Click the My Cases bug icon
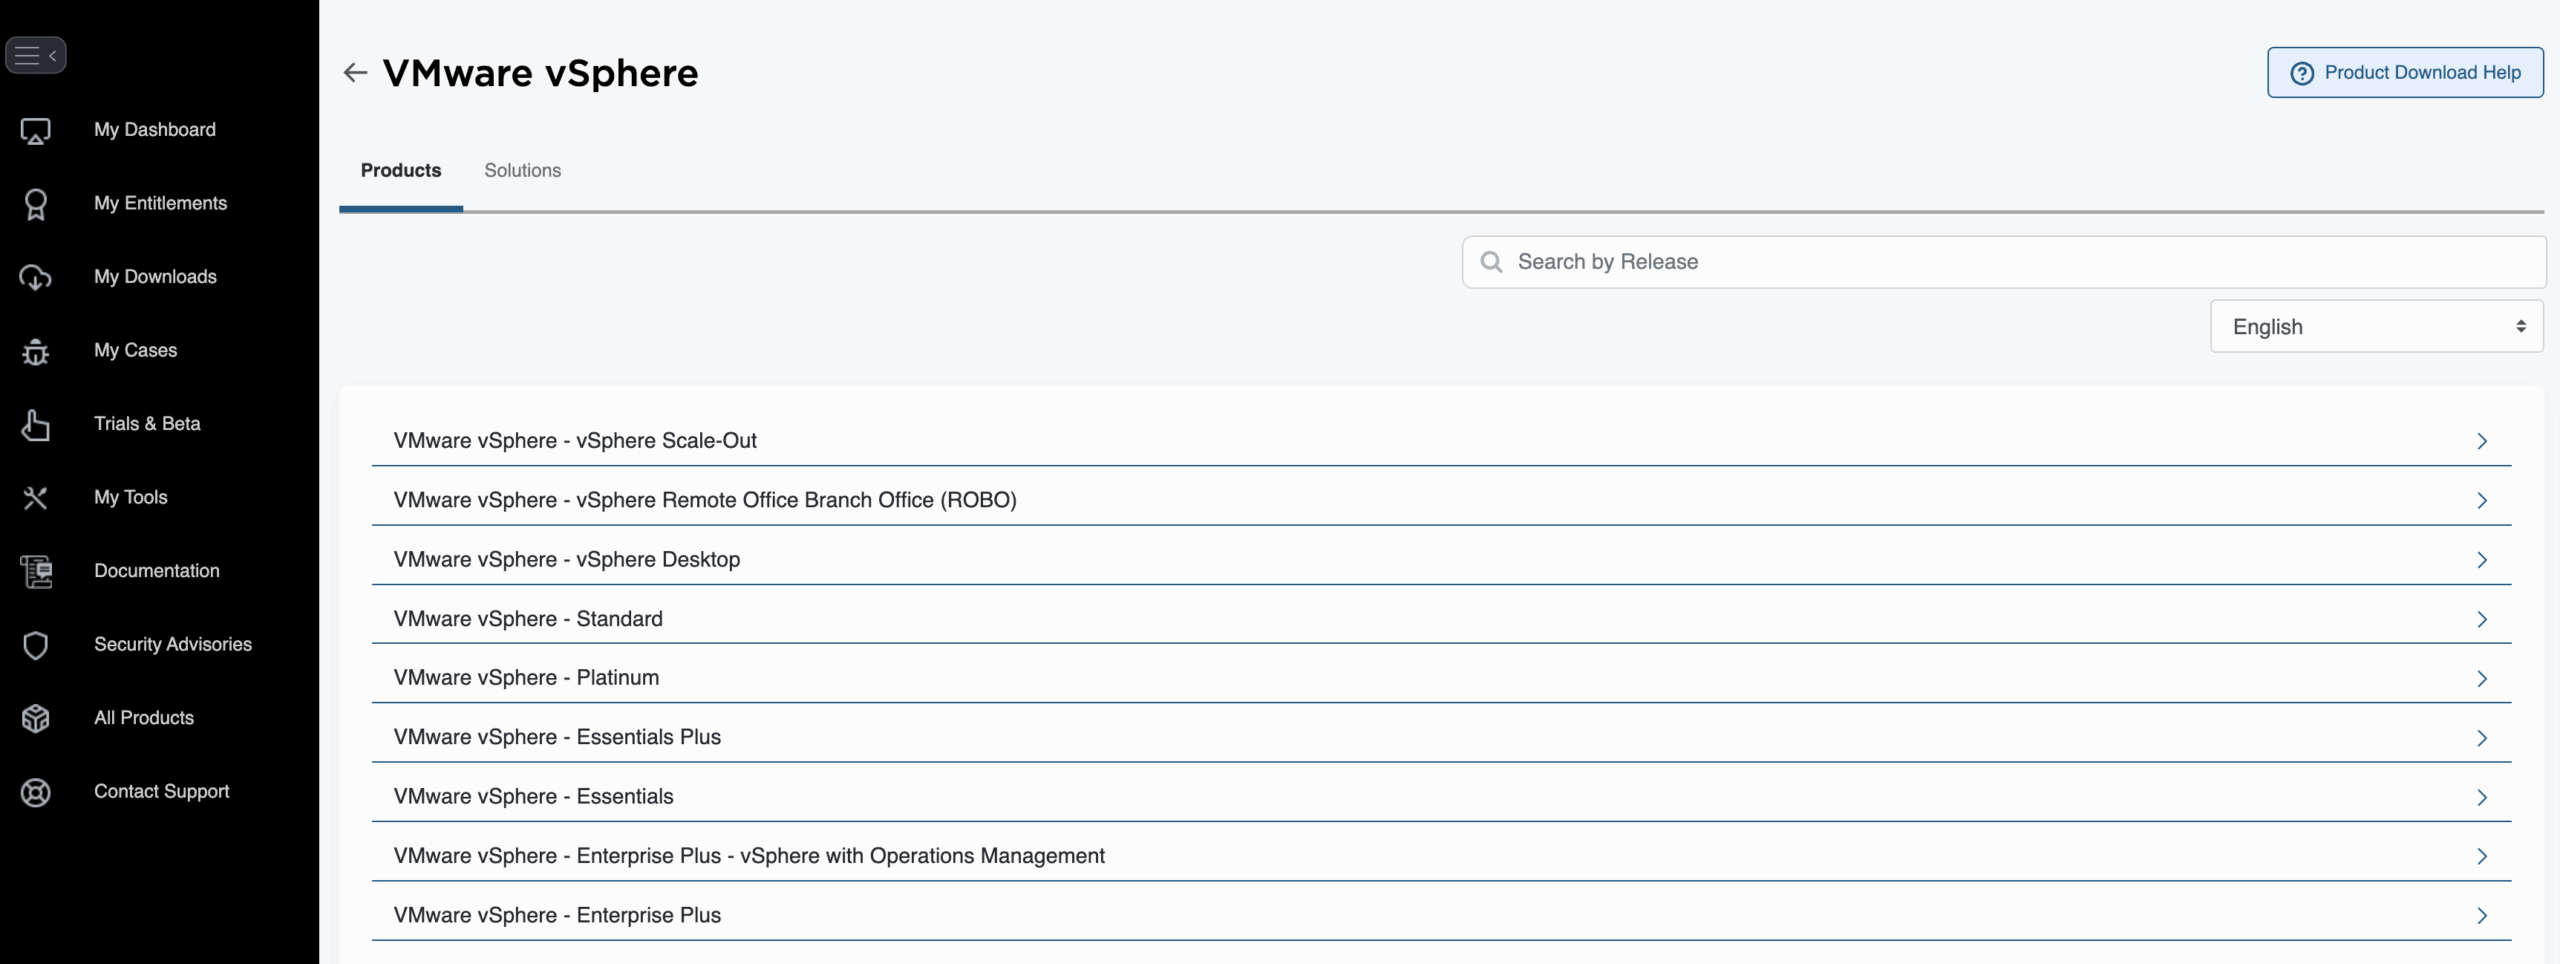2560x964 pixels. pos(36,350)
